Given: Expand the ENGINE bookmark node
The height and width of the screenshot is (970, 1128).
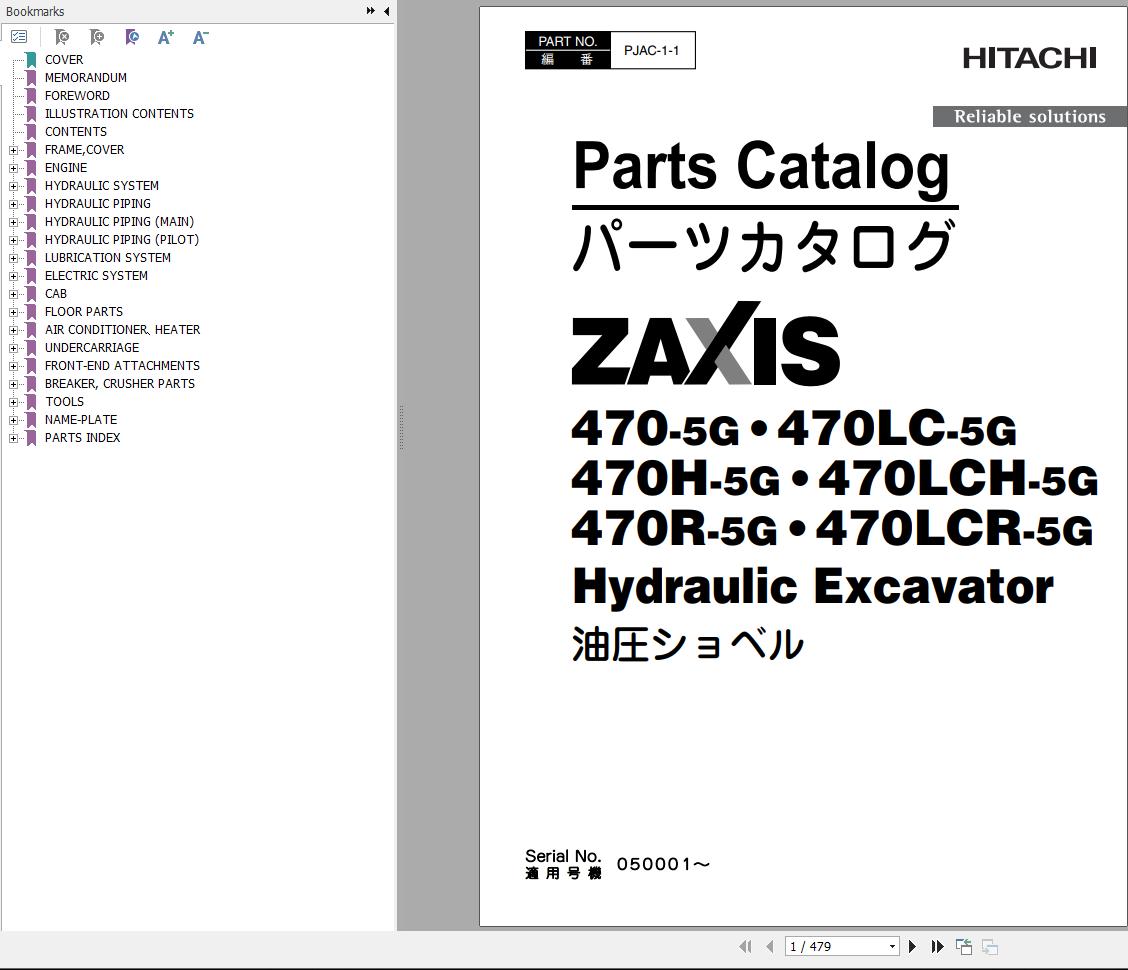Looking at the screenshot, I should tap(13, 168).
